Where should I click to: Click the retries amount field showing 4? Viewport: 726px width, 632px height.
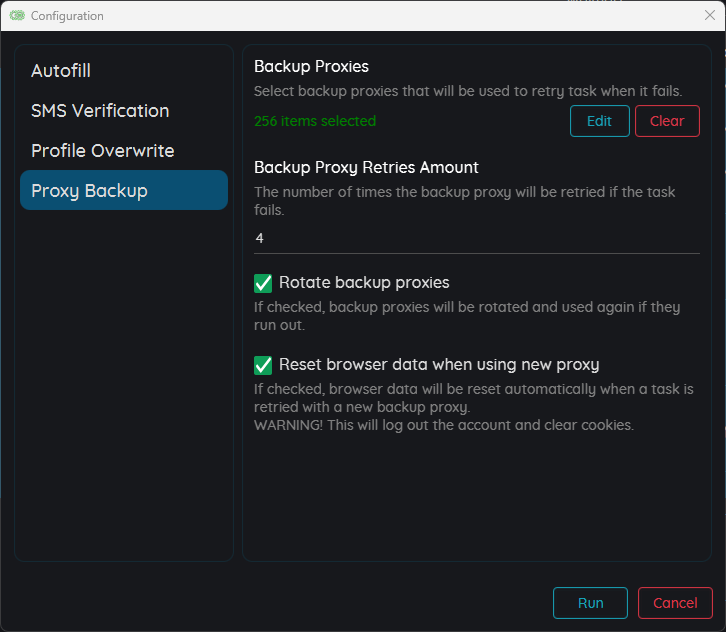point(476,238)
